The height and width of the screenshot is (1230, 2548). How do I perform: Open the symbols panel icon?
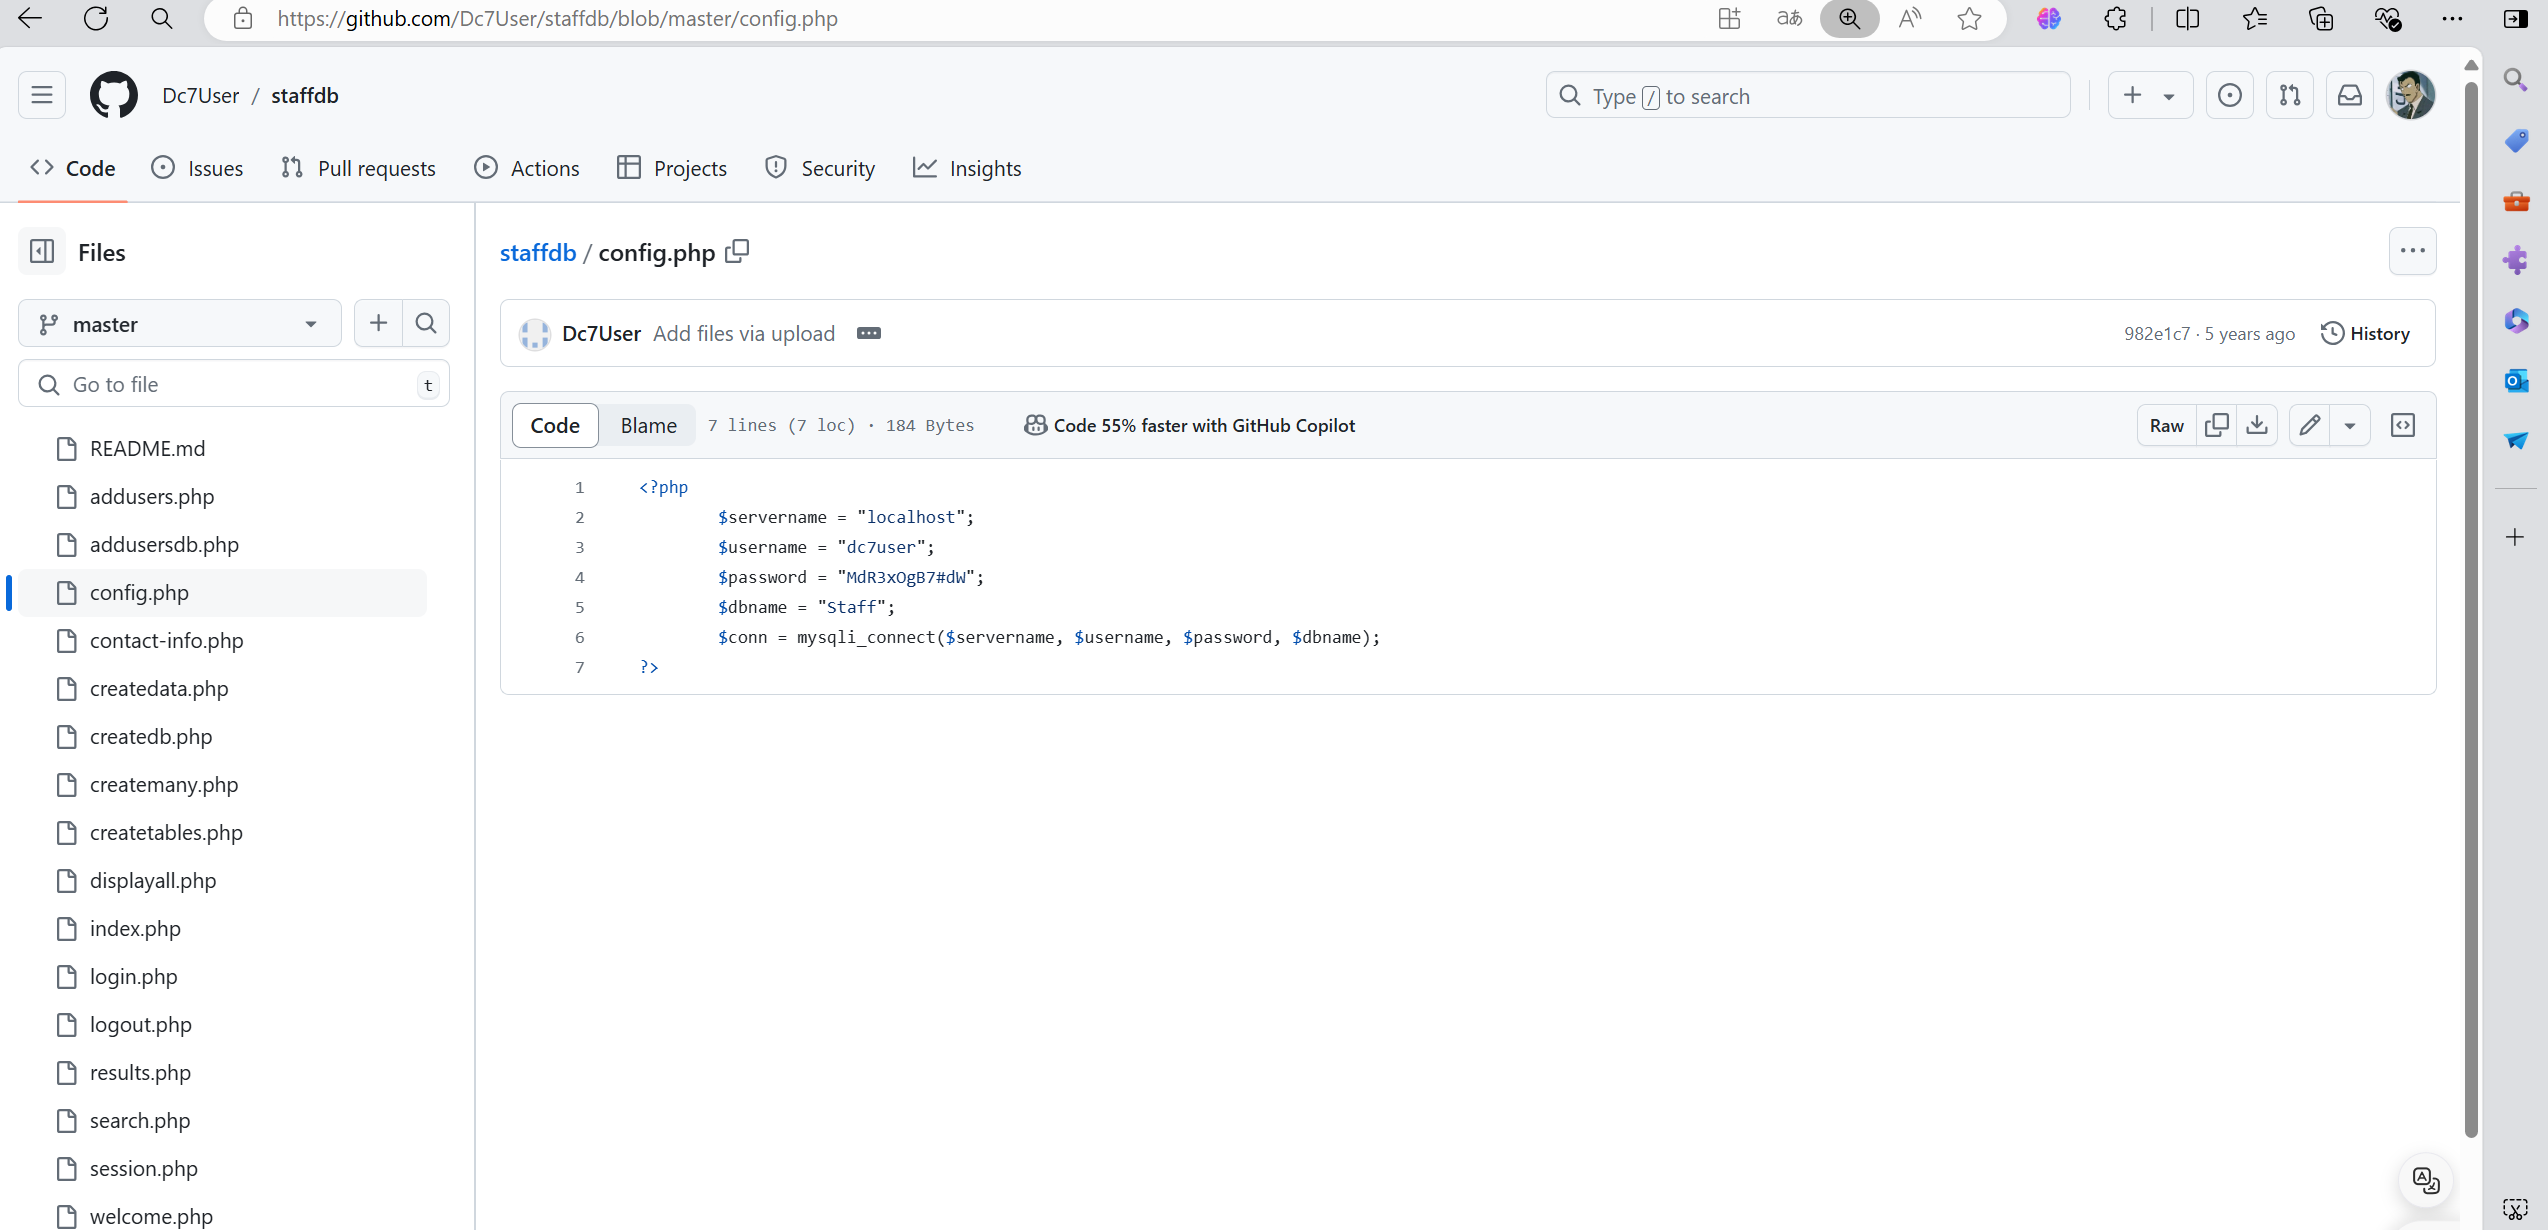click(2402, 425)
